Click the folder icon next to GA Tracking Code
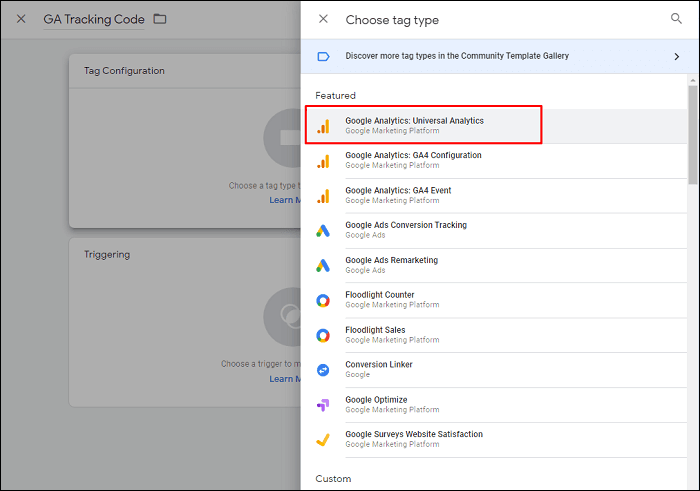This screenshot has width=700, height=491. pos(160,19)
